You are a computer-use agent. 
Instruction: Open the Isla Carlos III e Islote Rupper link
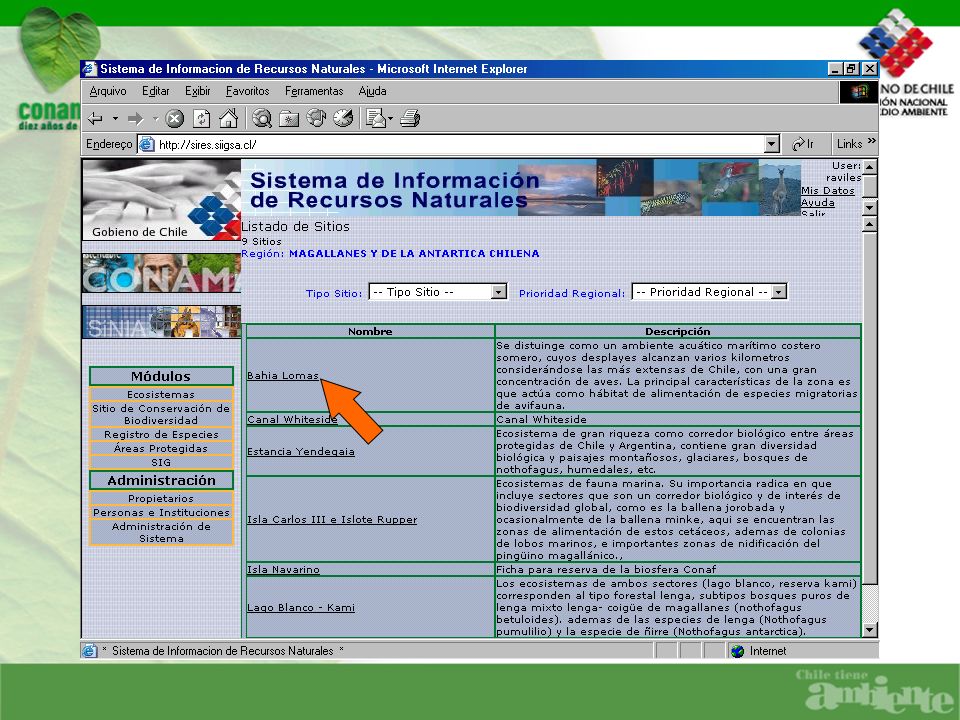(332, 519)
